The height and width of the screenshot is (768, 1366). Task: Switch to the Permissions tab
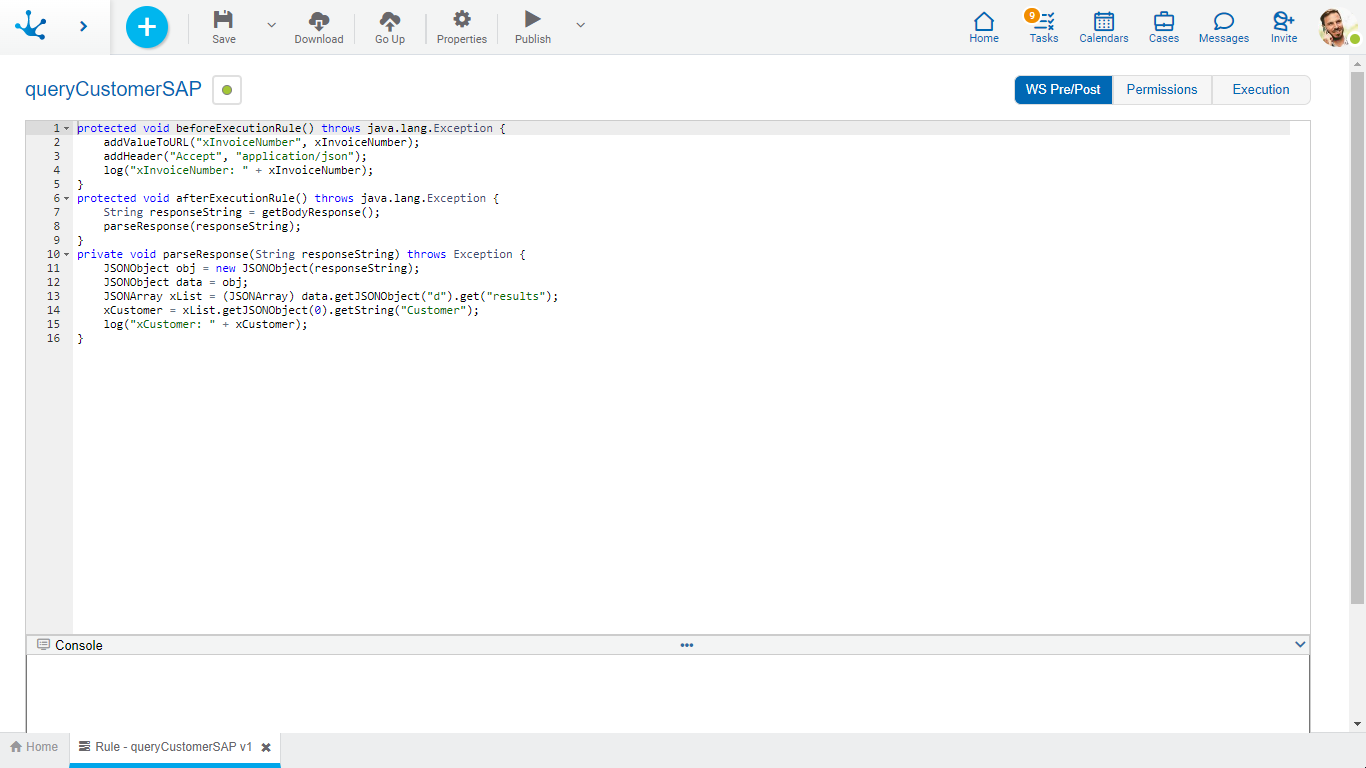pos(1161,90)
